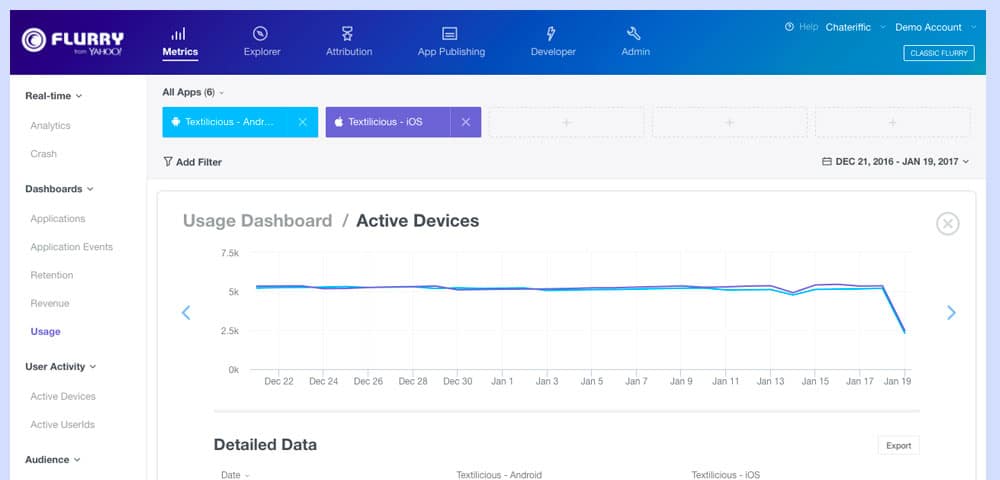The width and height of the screenshot is (1000, 480).
Task: Open the Help link
Action: click(808, 27)
